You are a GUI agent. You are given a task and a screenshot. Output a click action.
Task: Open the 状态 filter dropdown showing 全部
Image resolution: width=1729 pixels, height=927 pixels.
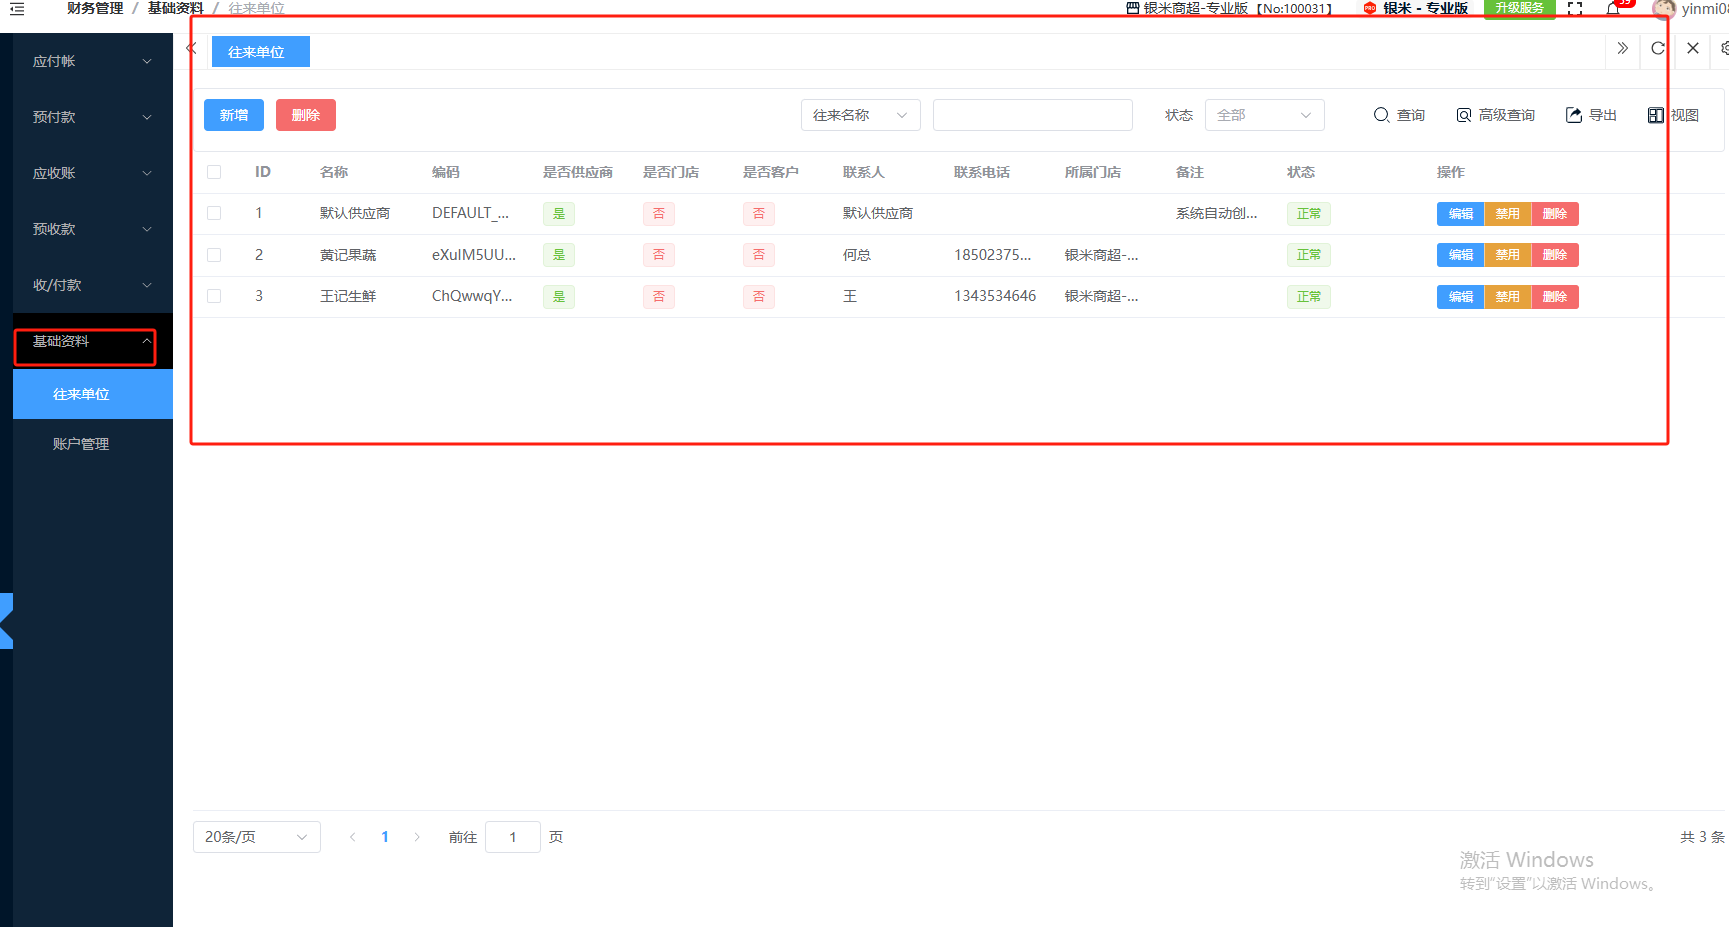pos(1264,115)
